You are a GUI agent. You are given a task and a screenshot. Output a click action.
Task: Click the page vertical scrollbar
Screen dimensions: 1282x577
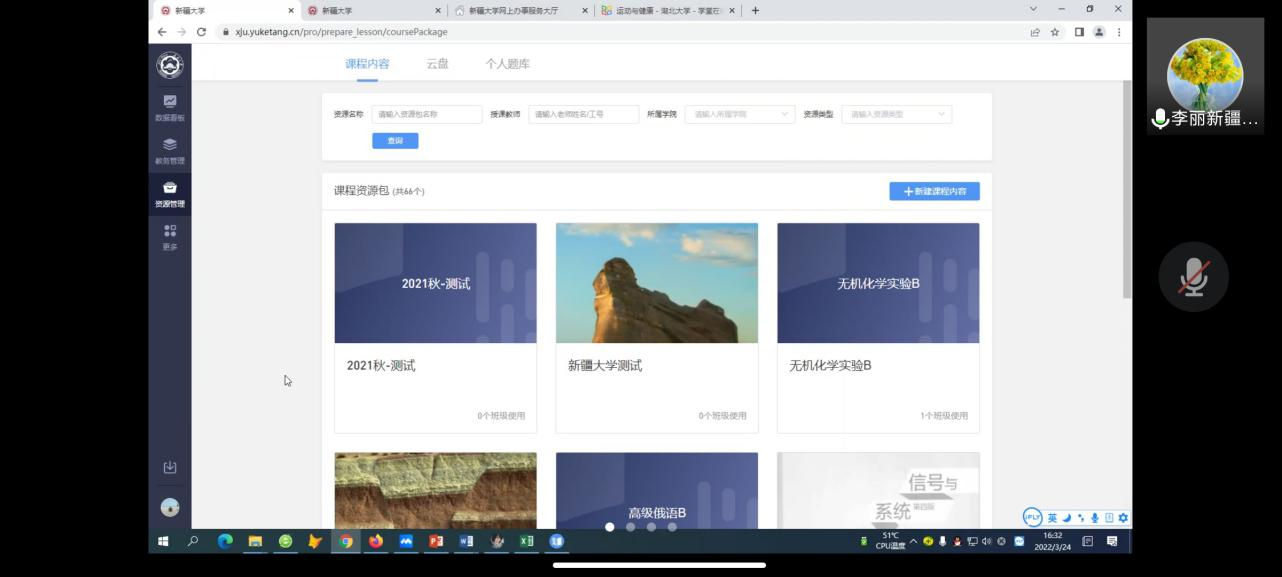click(1127, 190)
